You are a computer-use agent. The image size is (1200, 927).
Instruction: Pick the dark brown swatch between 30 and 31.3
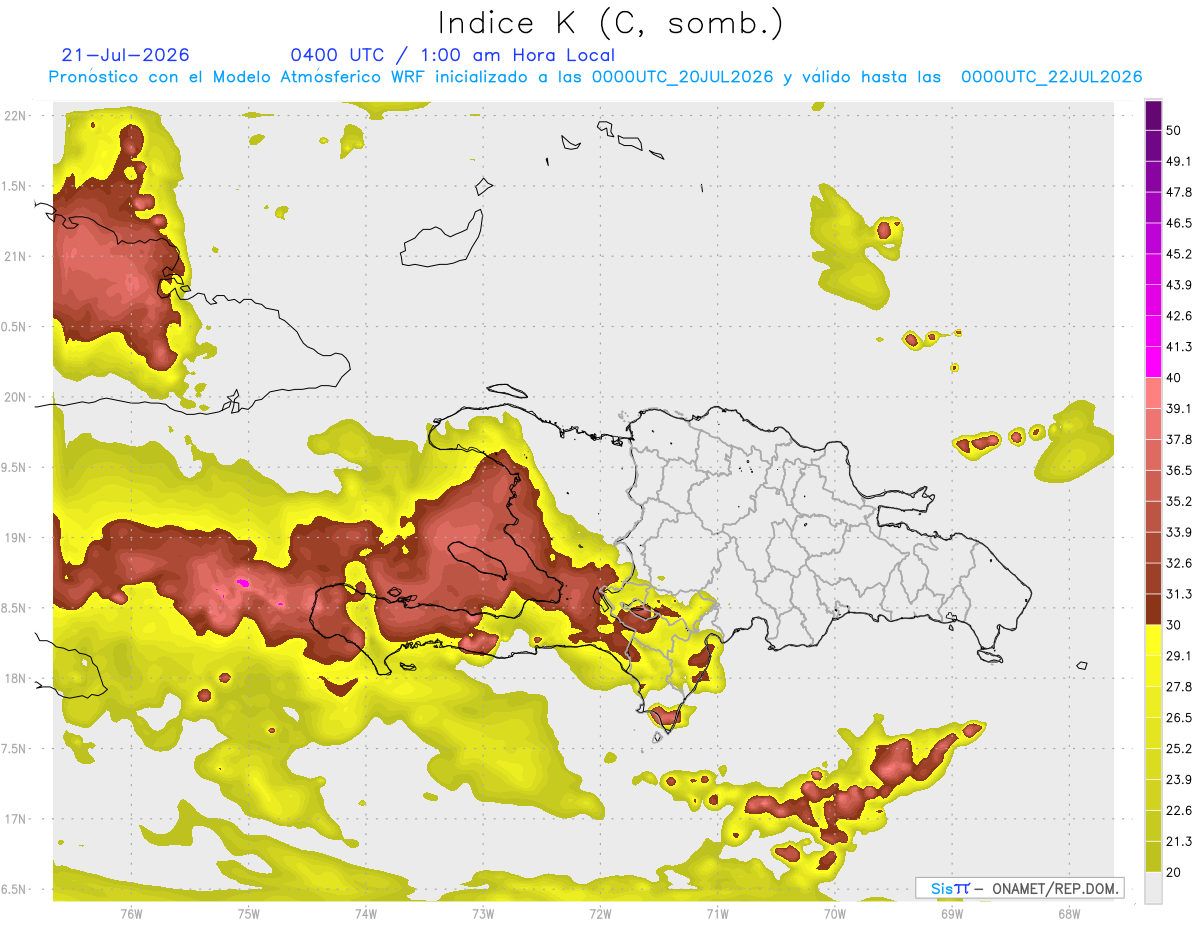click(1153, 610)
